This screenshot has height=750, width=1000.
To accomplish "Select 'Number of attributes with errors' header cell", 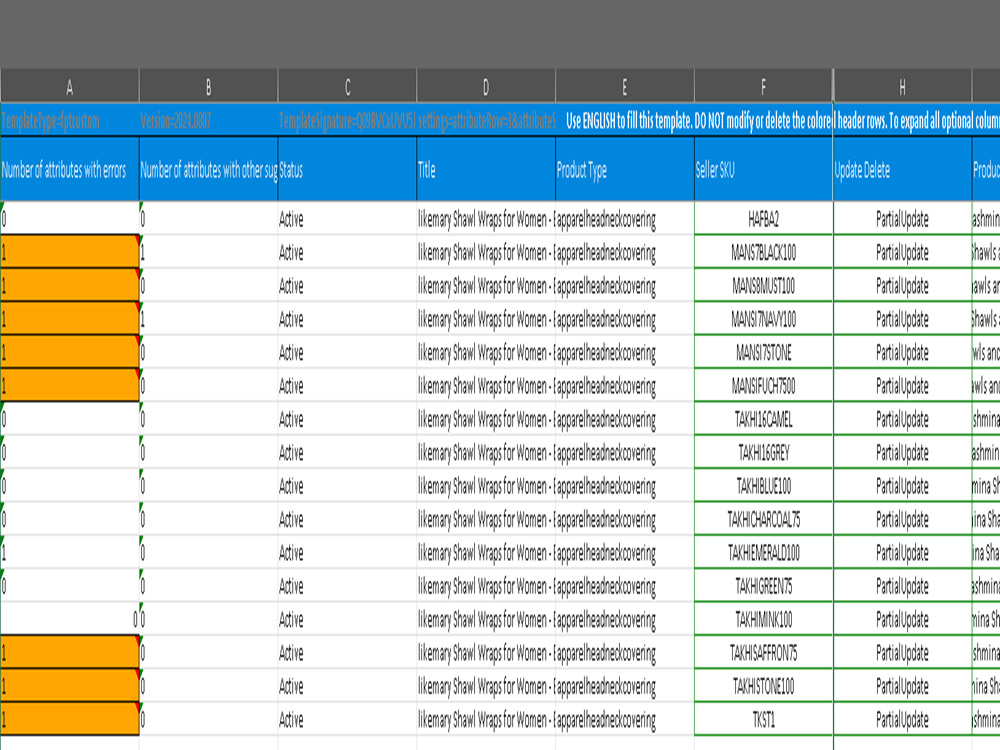I will pos(70,170).
